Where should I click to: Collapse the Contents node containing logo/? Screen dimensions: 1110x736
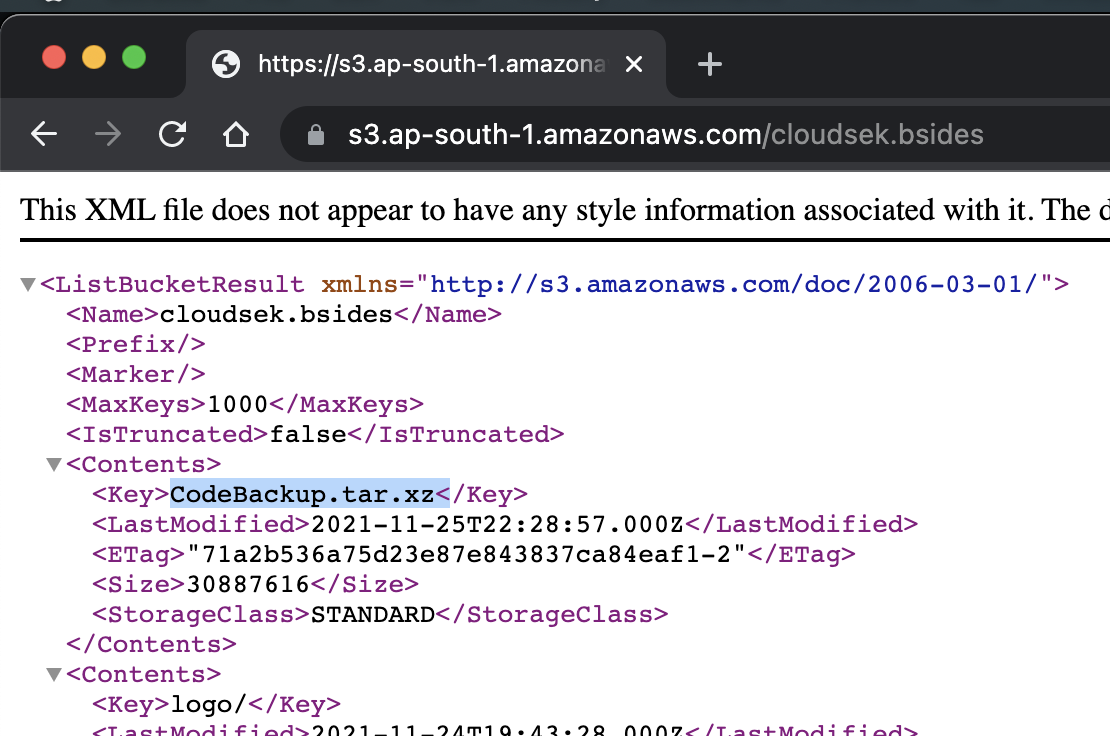(54, 674)
